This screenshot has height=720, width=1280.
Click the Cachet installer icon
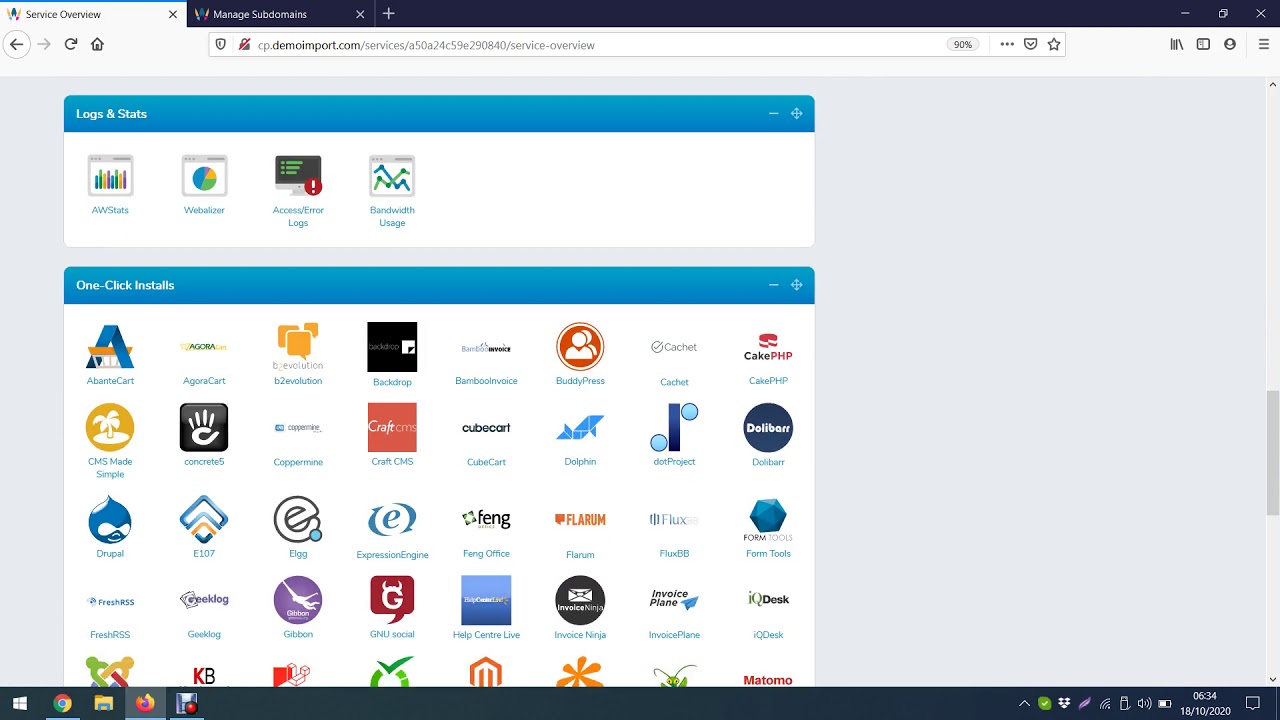[674, 347]
